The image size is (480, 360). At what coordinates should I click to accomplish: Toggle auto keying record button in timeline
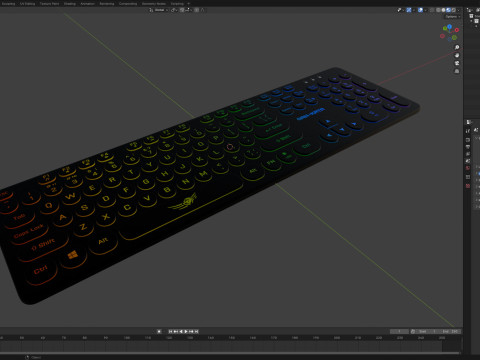pos(159,331)
